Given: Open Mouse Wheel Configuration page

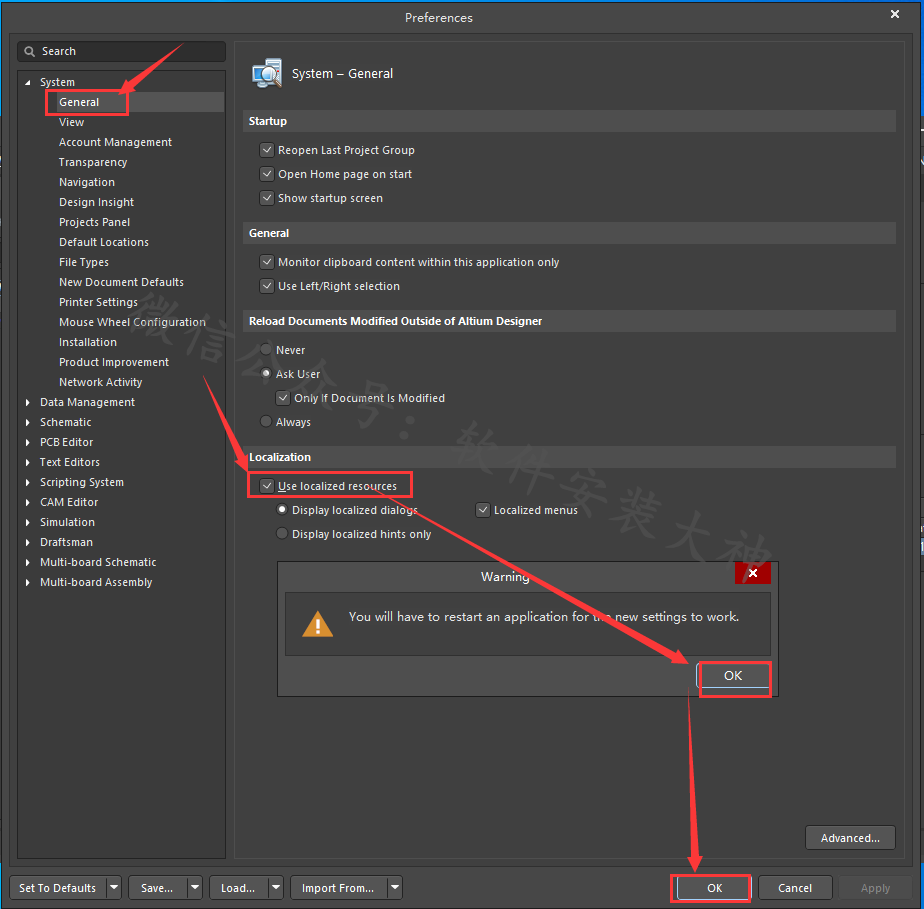Looking at the screenshot, I should [133, 323].
